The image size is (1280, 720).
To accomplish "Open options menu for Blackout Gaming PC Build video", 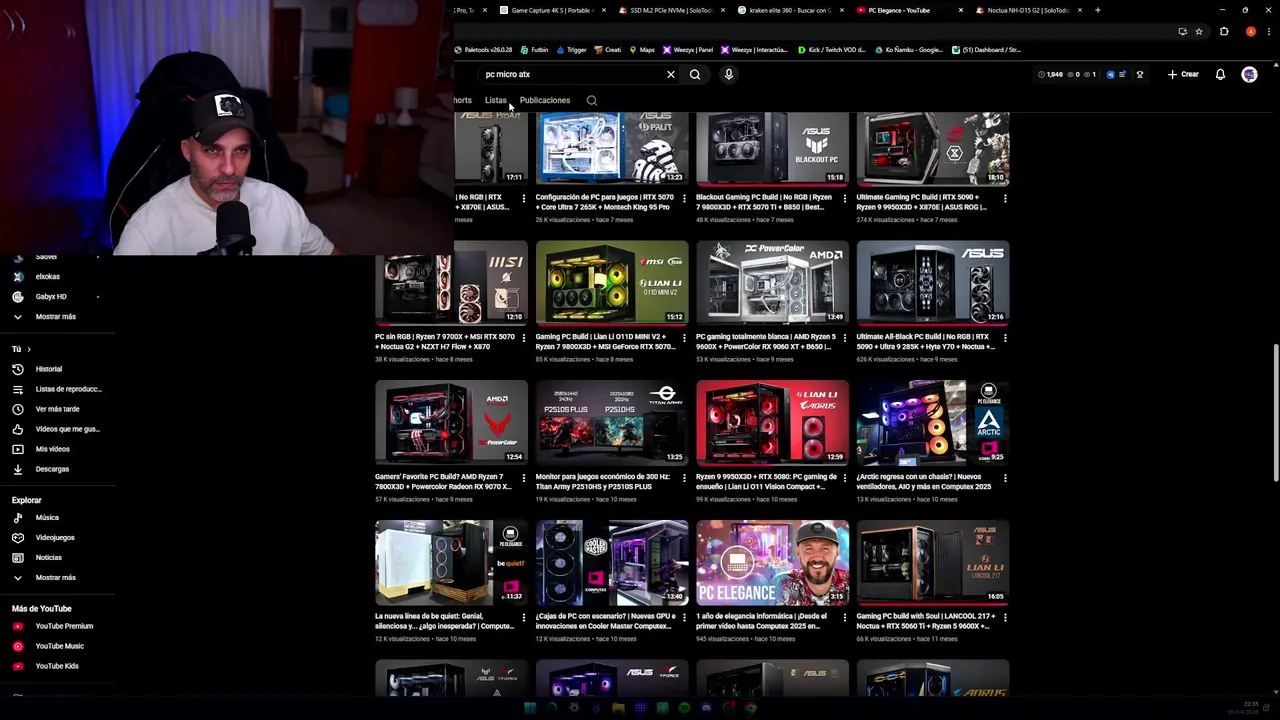I will [x=845, y=199].
